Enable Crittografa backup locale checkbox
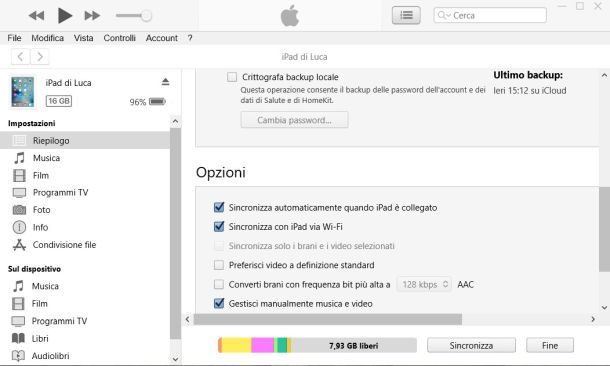The height and width of the screenshot is (366, 610). click(x=232, y=77)
